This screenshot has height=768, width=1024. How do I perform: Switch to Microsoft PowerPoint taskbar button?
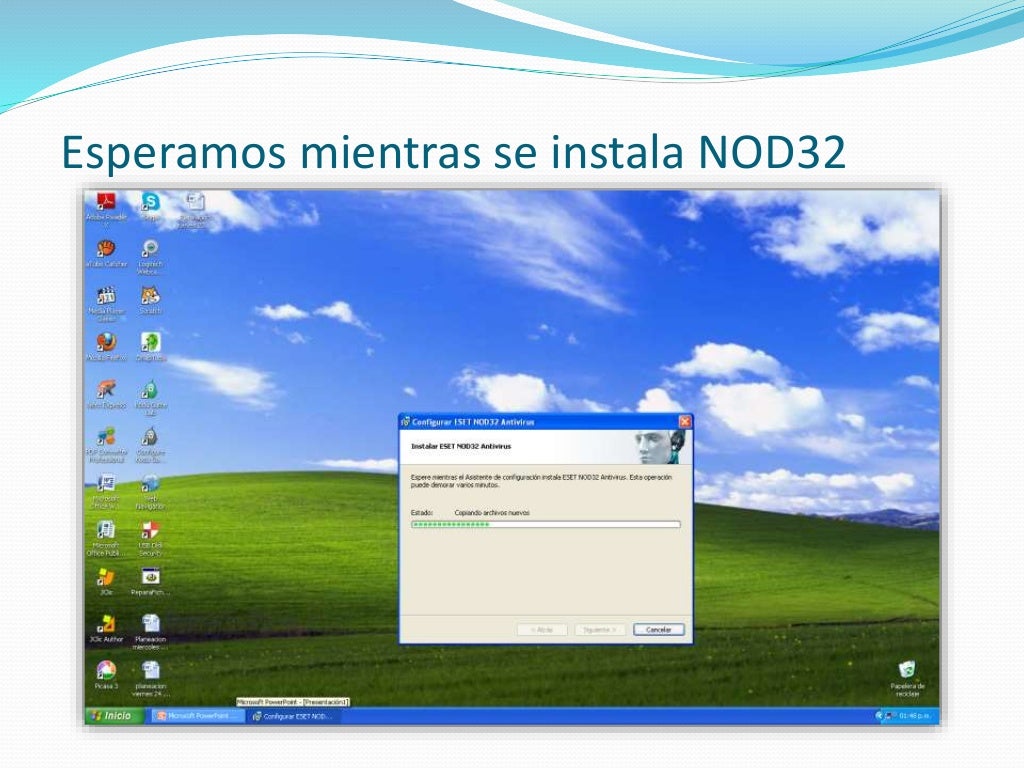coord(198,716)
